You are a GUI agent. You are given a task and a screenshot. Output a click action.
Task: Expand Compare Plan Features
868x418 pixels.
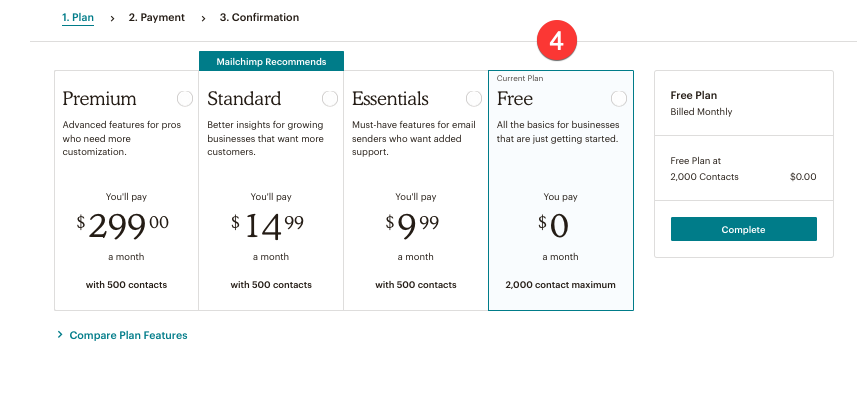pyautogui.click(x=128, y=335)
